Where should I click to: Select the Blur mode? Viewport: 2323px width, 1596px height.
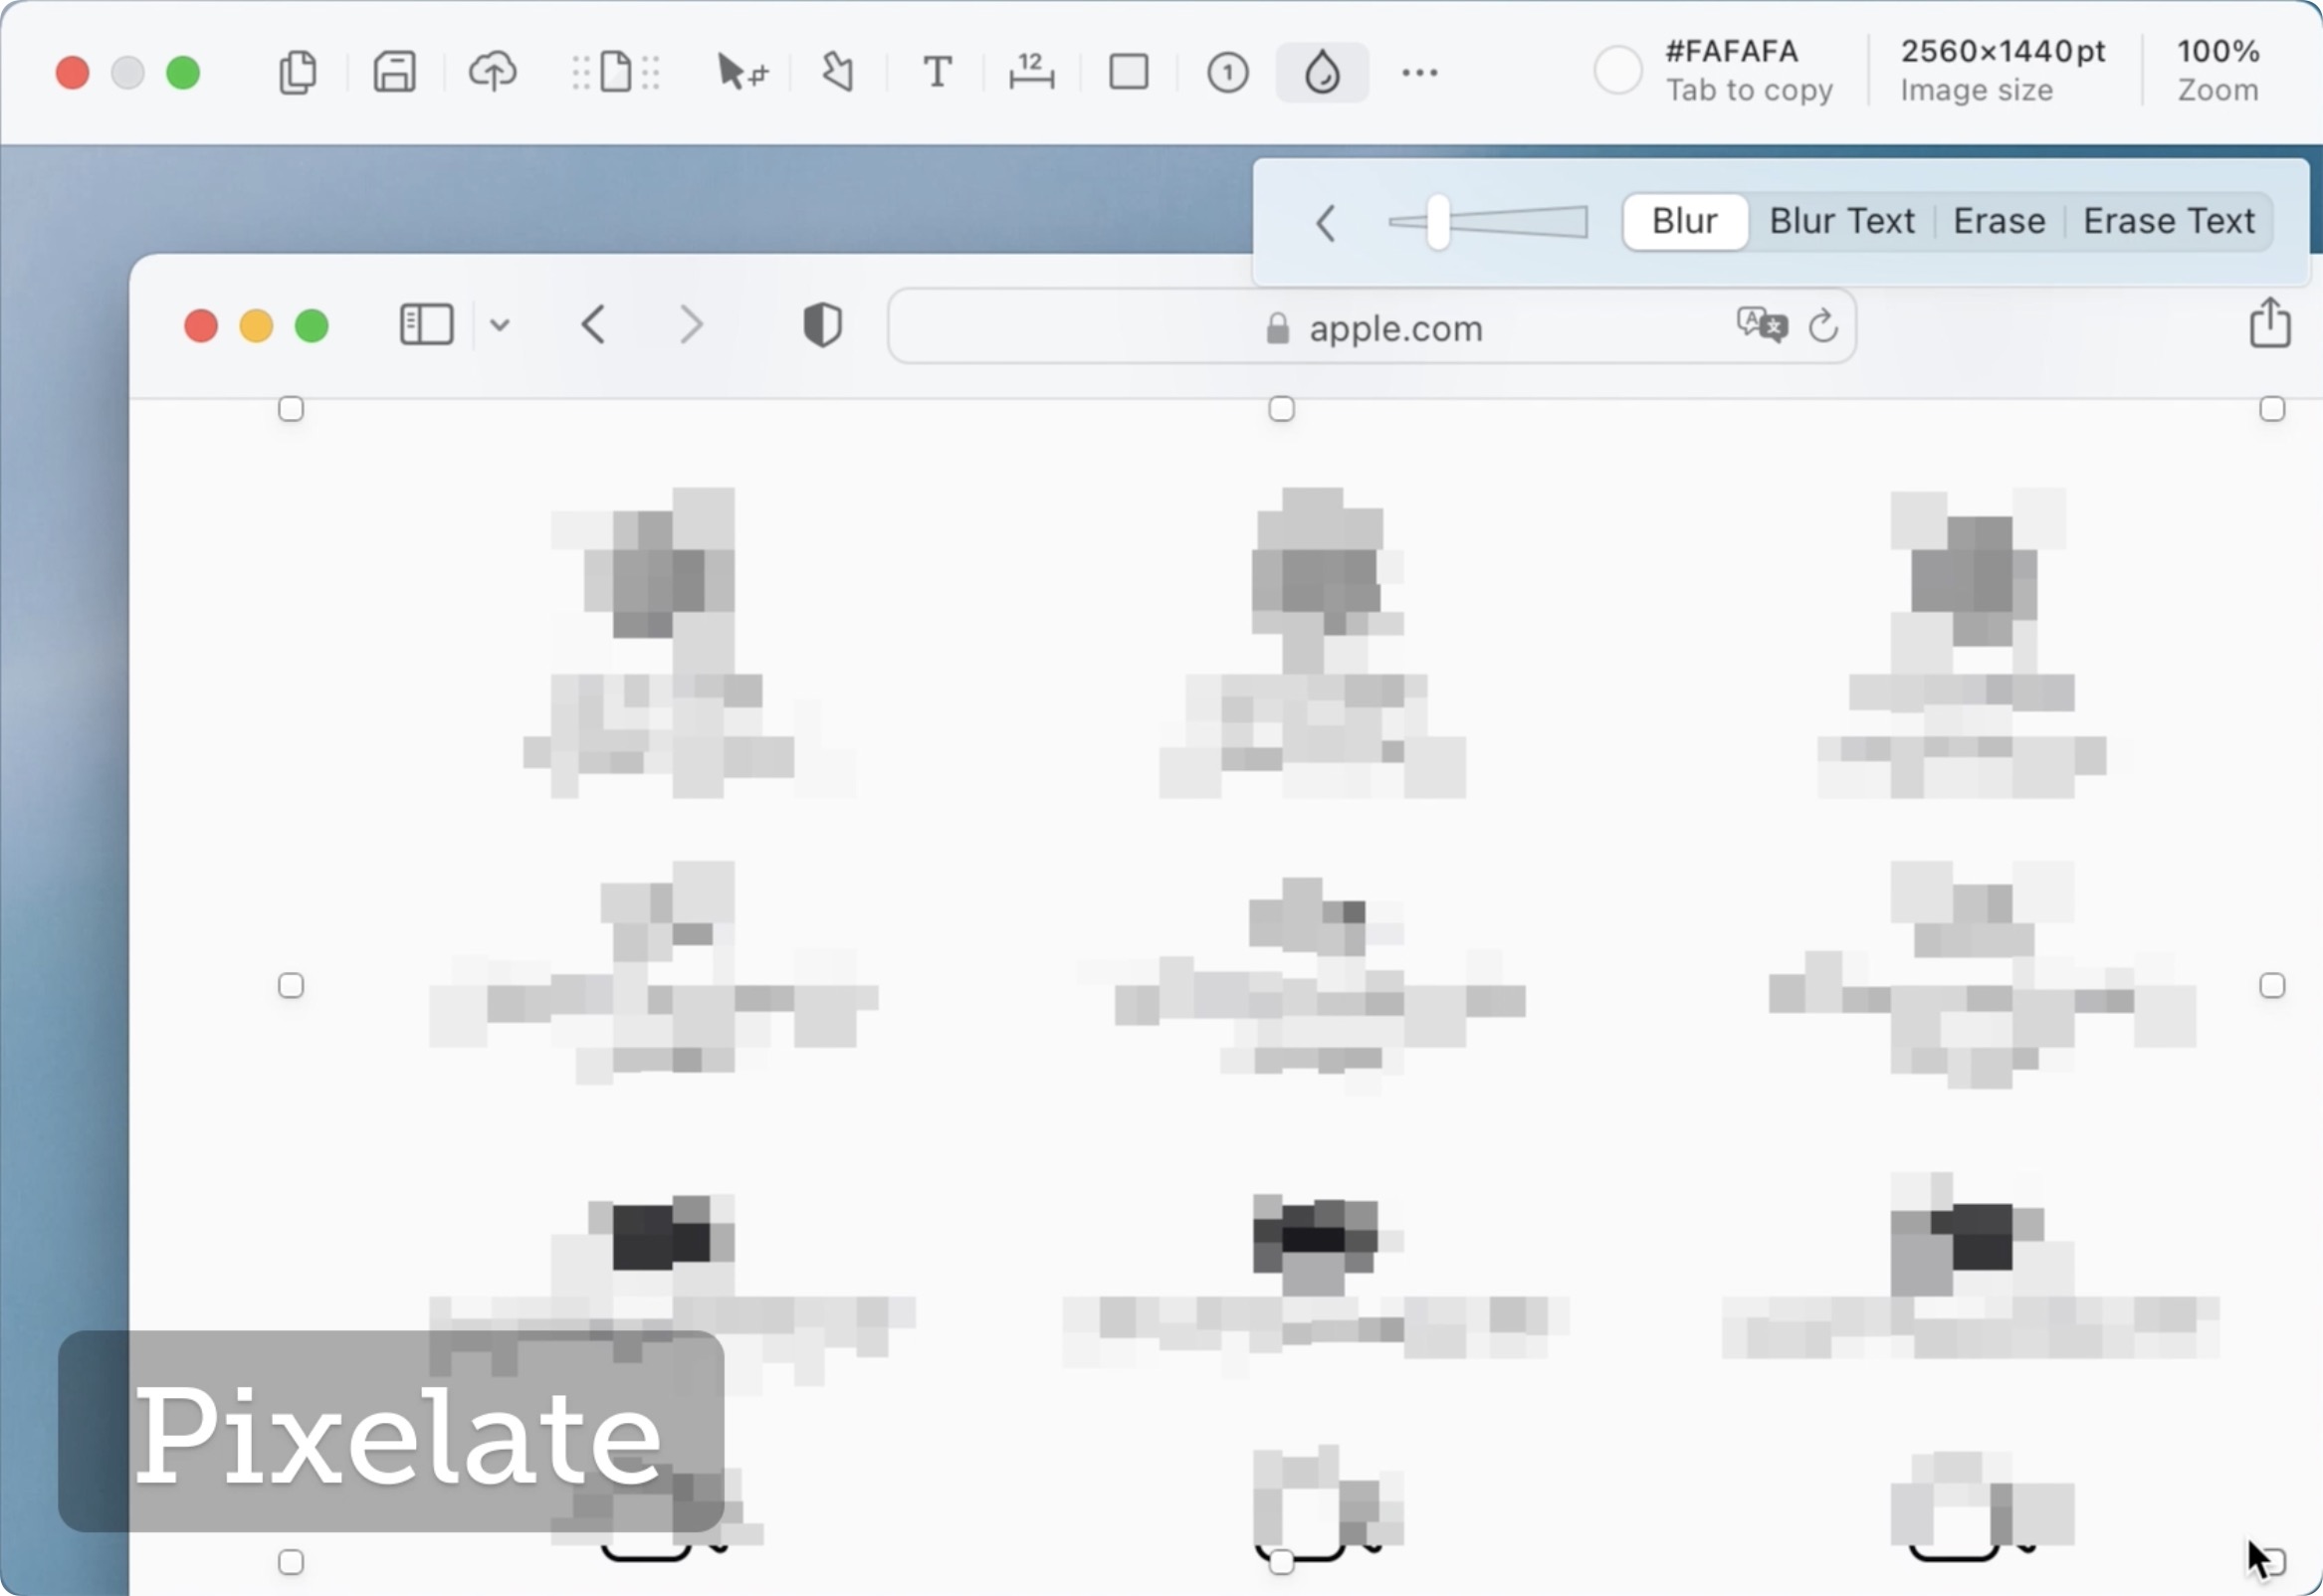point(1684,221)
